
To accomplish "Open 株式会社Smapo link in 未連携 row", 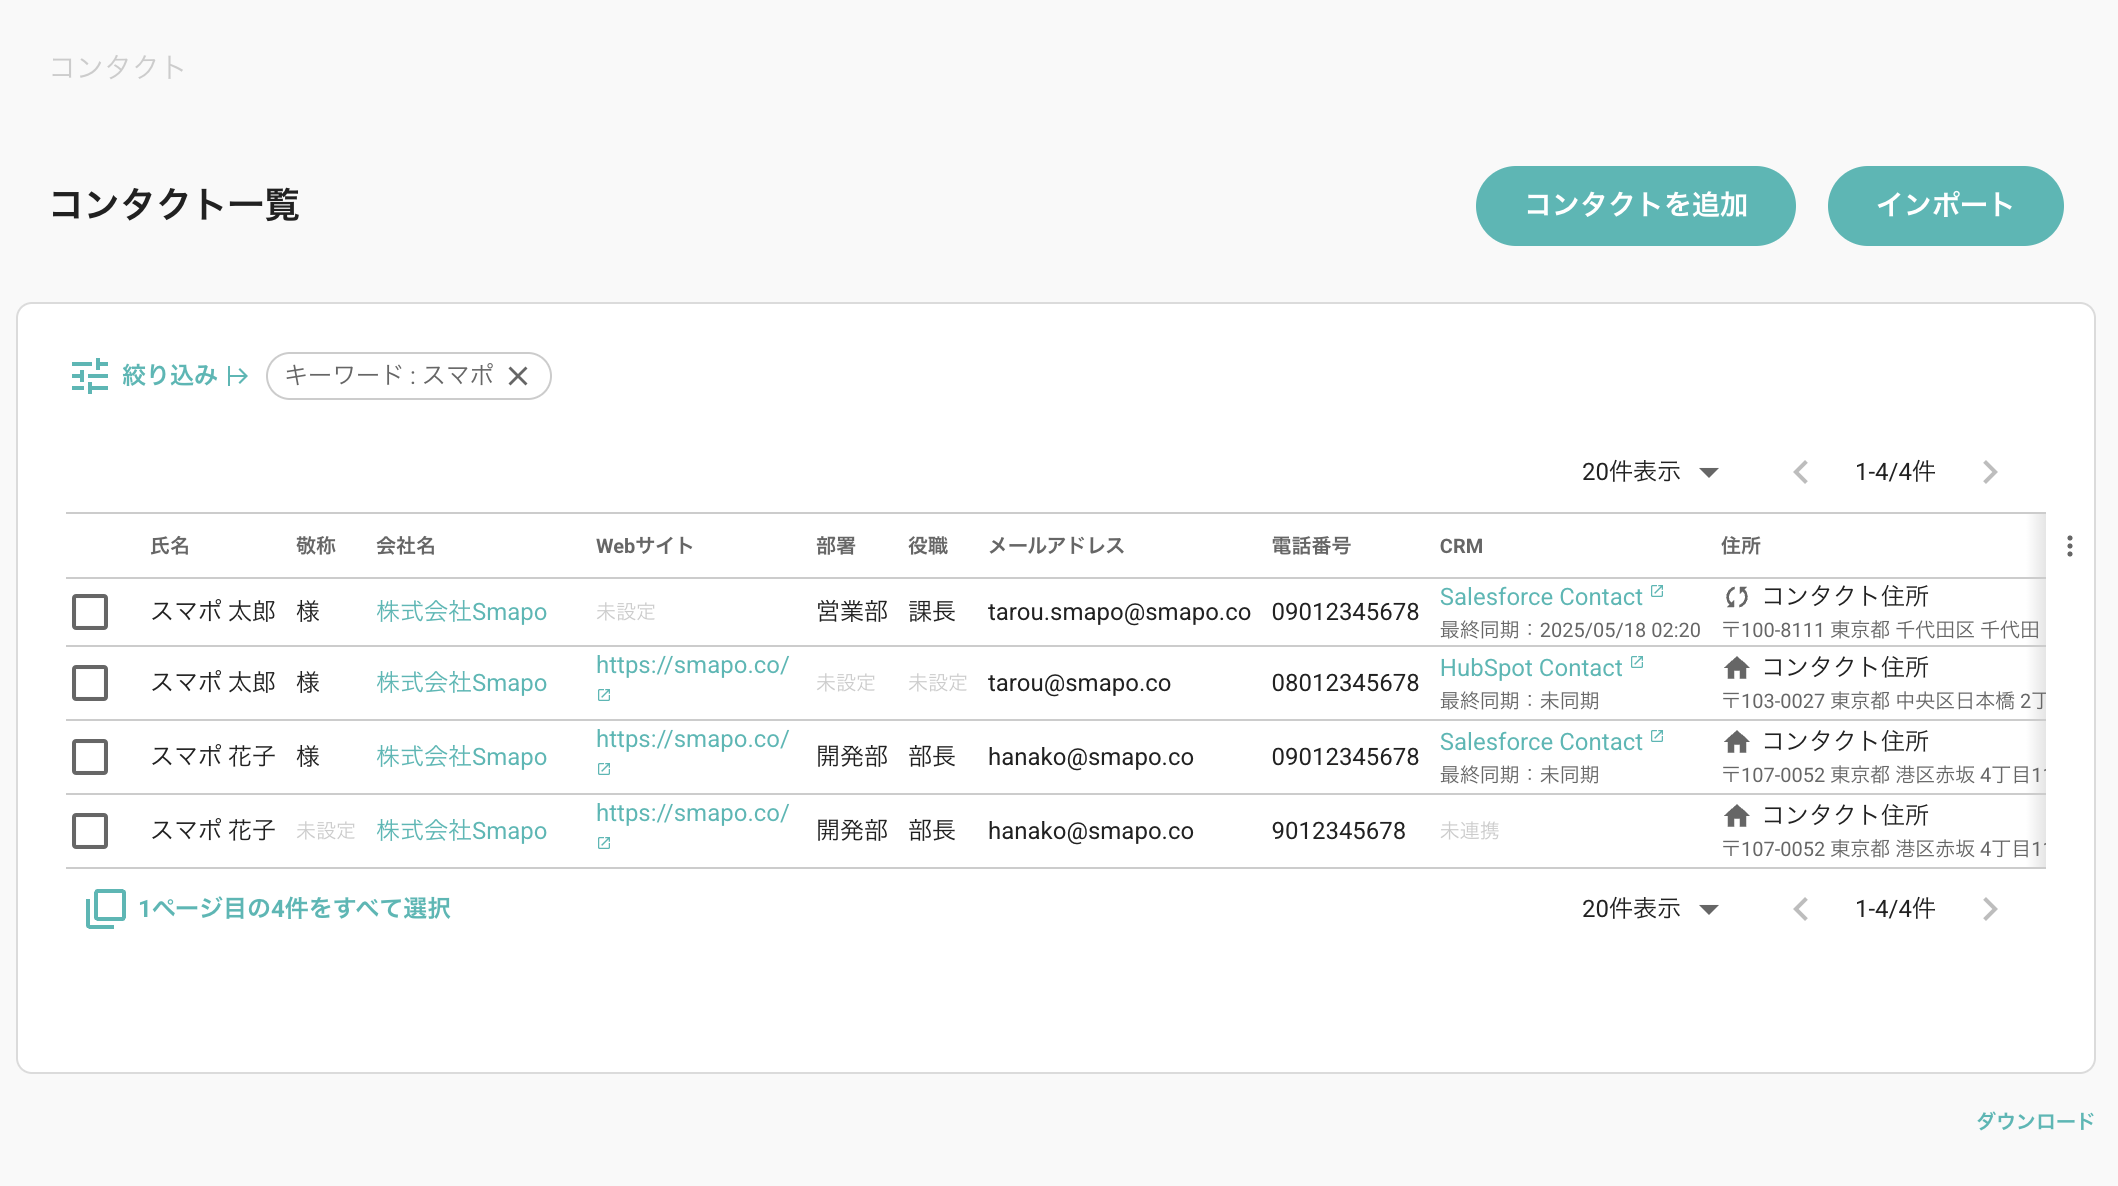I will tap(461, 831).
